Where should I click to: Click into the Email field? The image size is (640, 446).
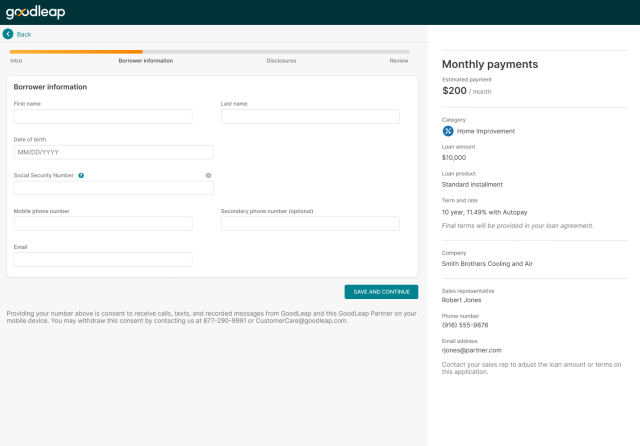coord(103,260)
